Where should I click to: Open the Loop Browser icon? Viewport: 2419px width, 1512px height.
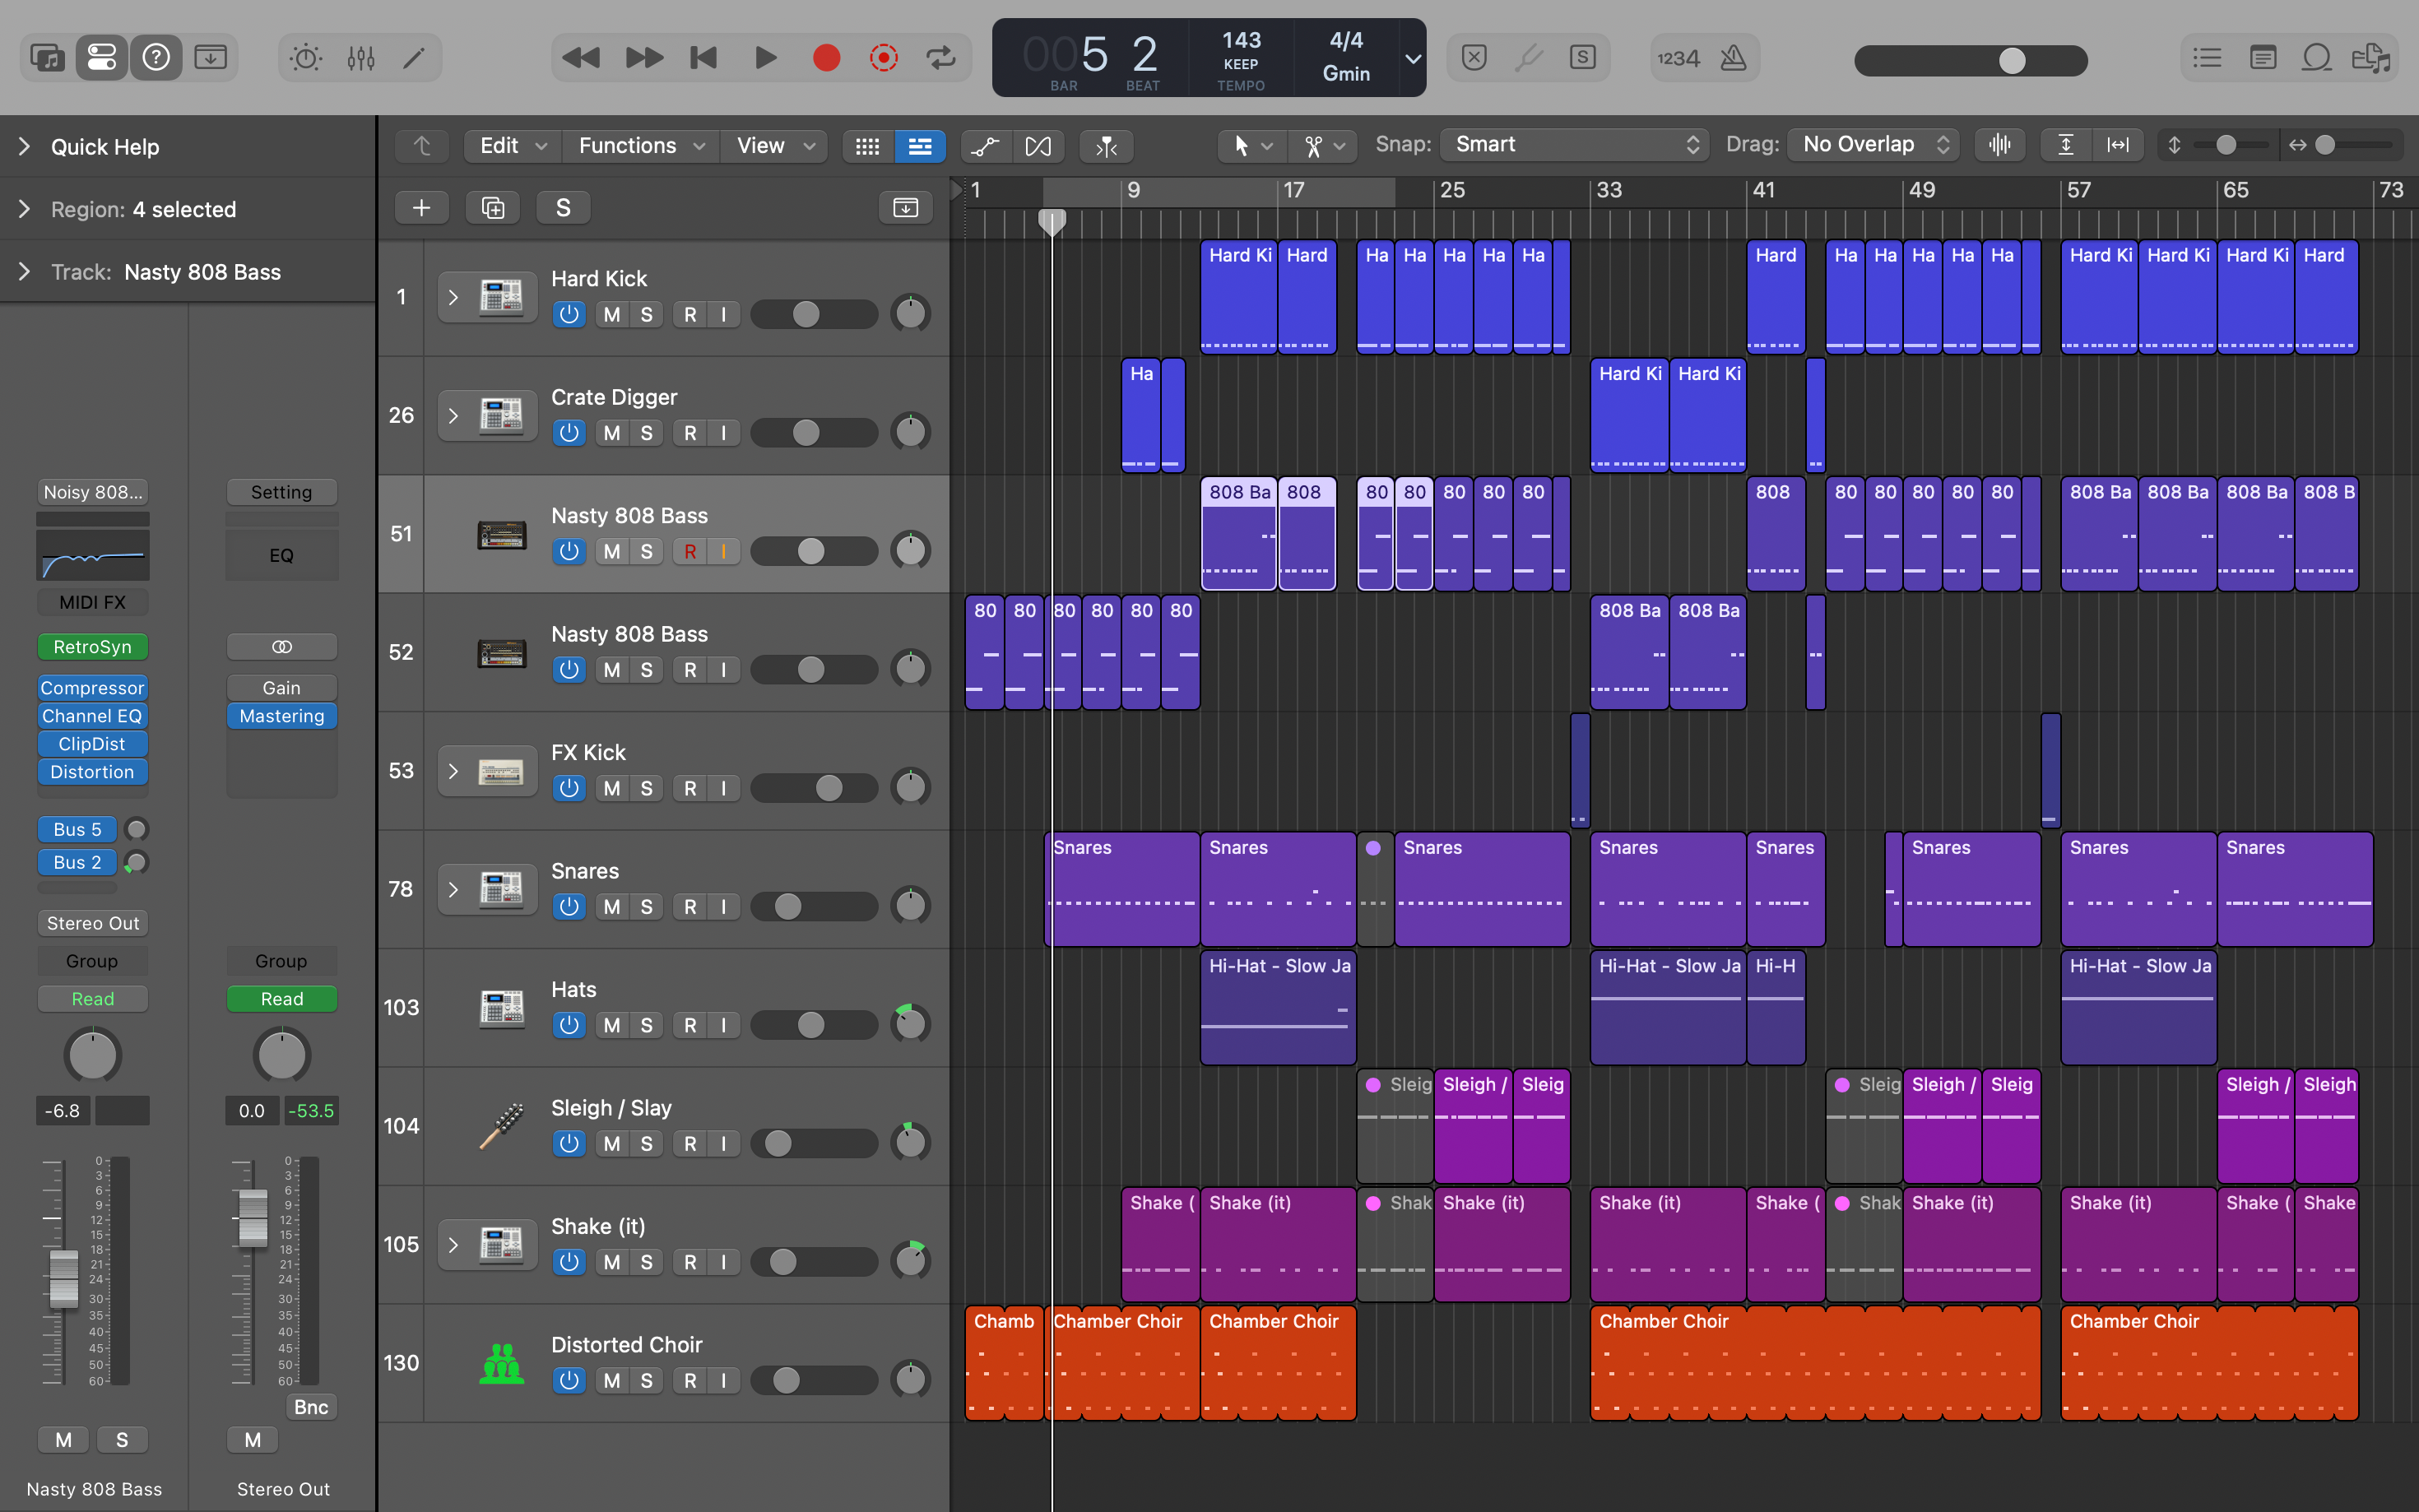[x=2316, y=58]
